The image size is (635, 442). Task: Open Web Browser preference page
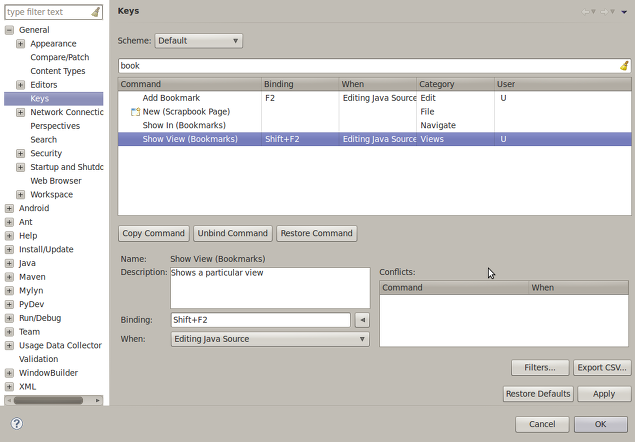click(56, 181)
